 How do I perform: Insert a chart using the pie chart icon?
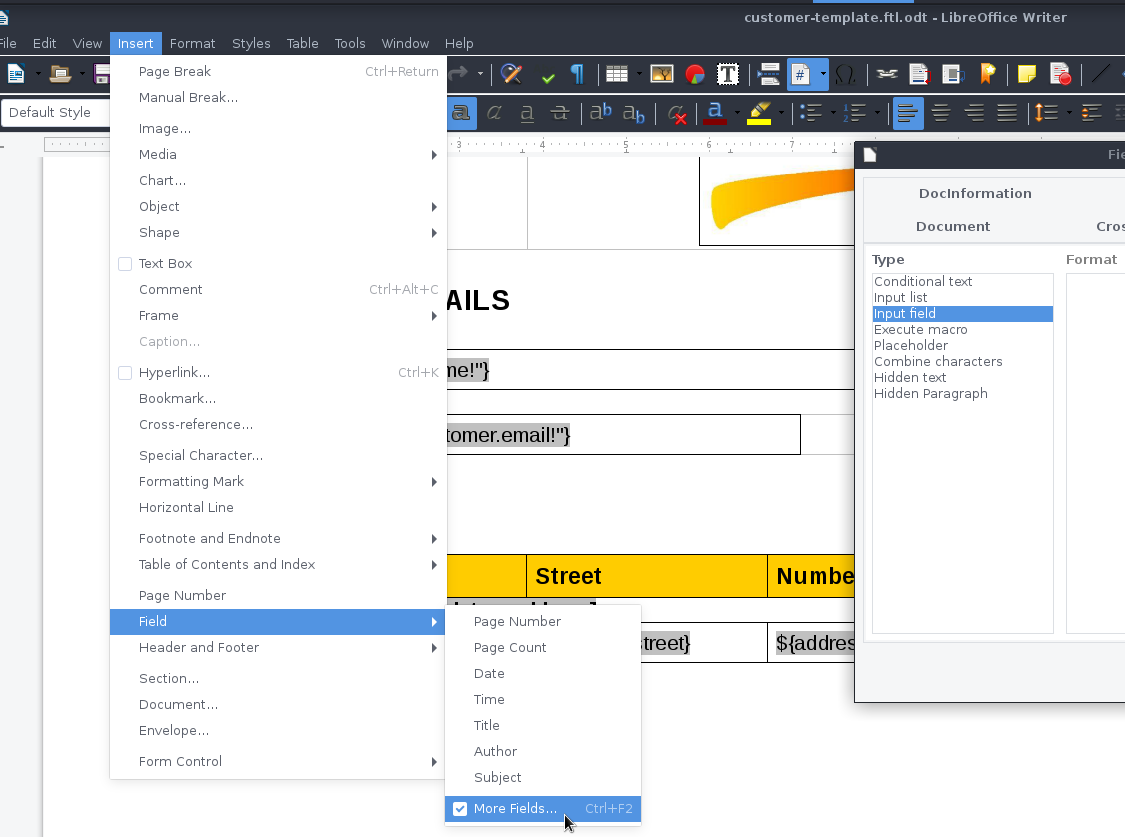694,74
